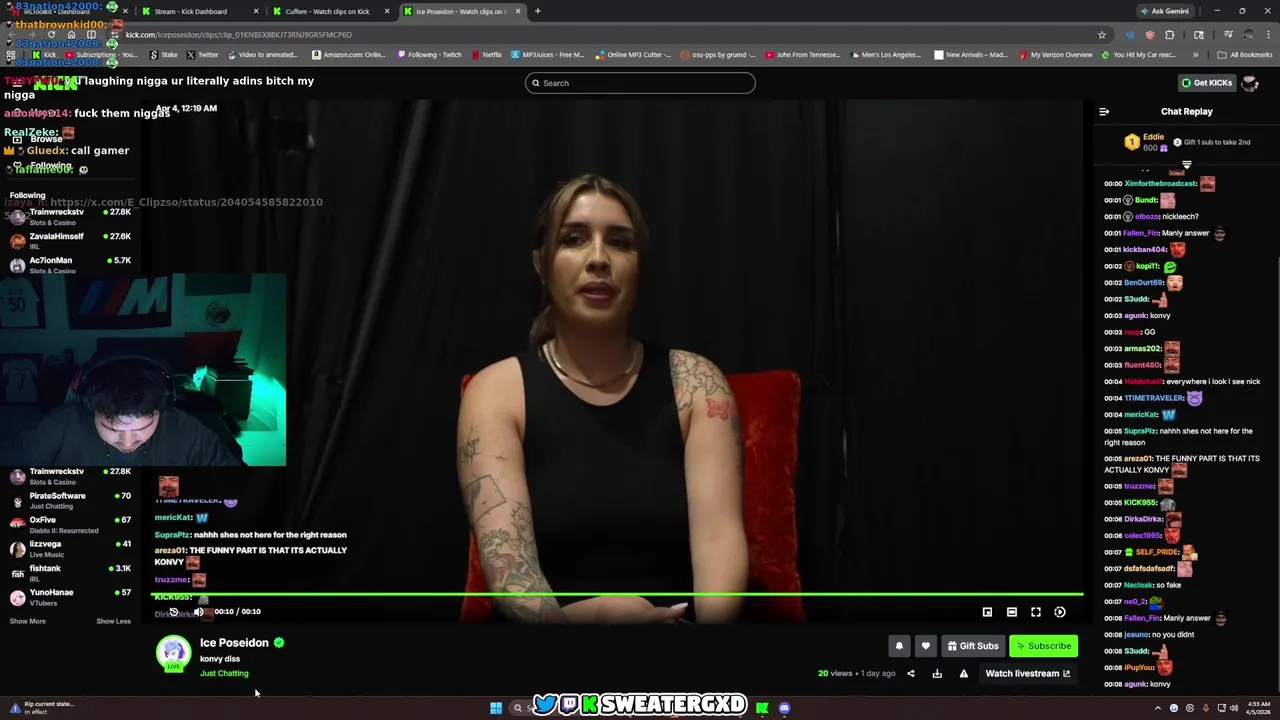Open the Just Chatting category link
1280x720 pixels.
coord(224,673)
